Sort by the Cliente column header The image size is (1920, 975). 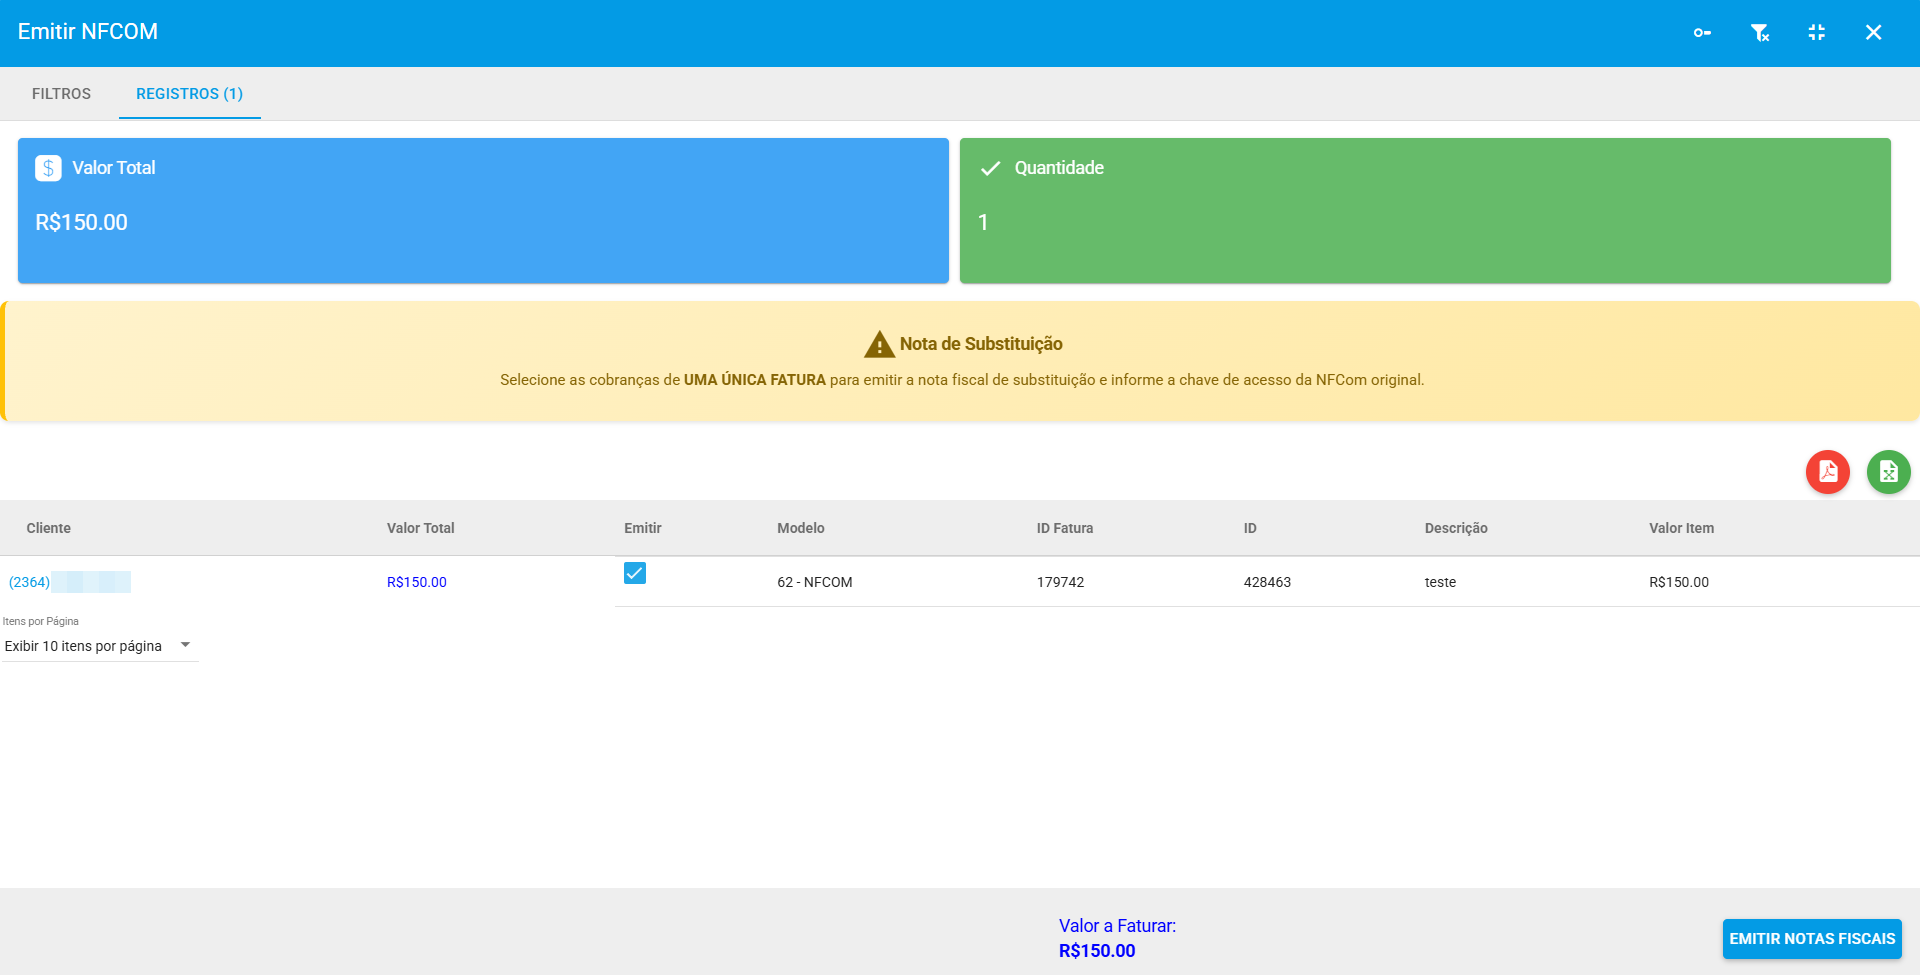point(49,528)
